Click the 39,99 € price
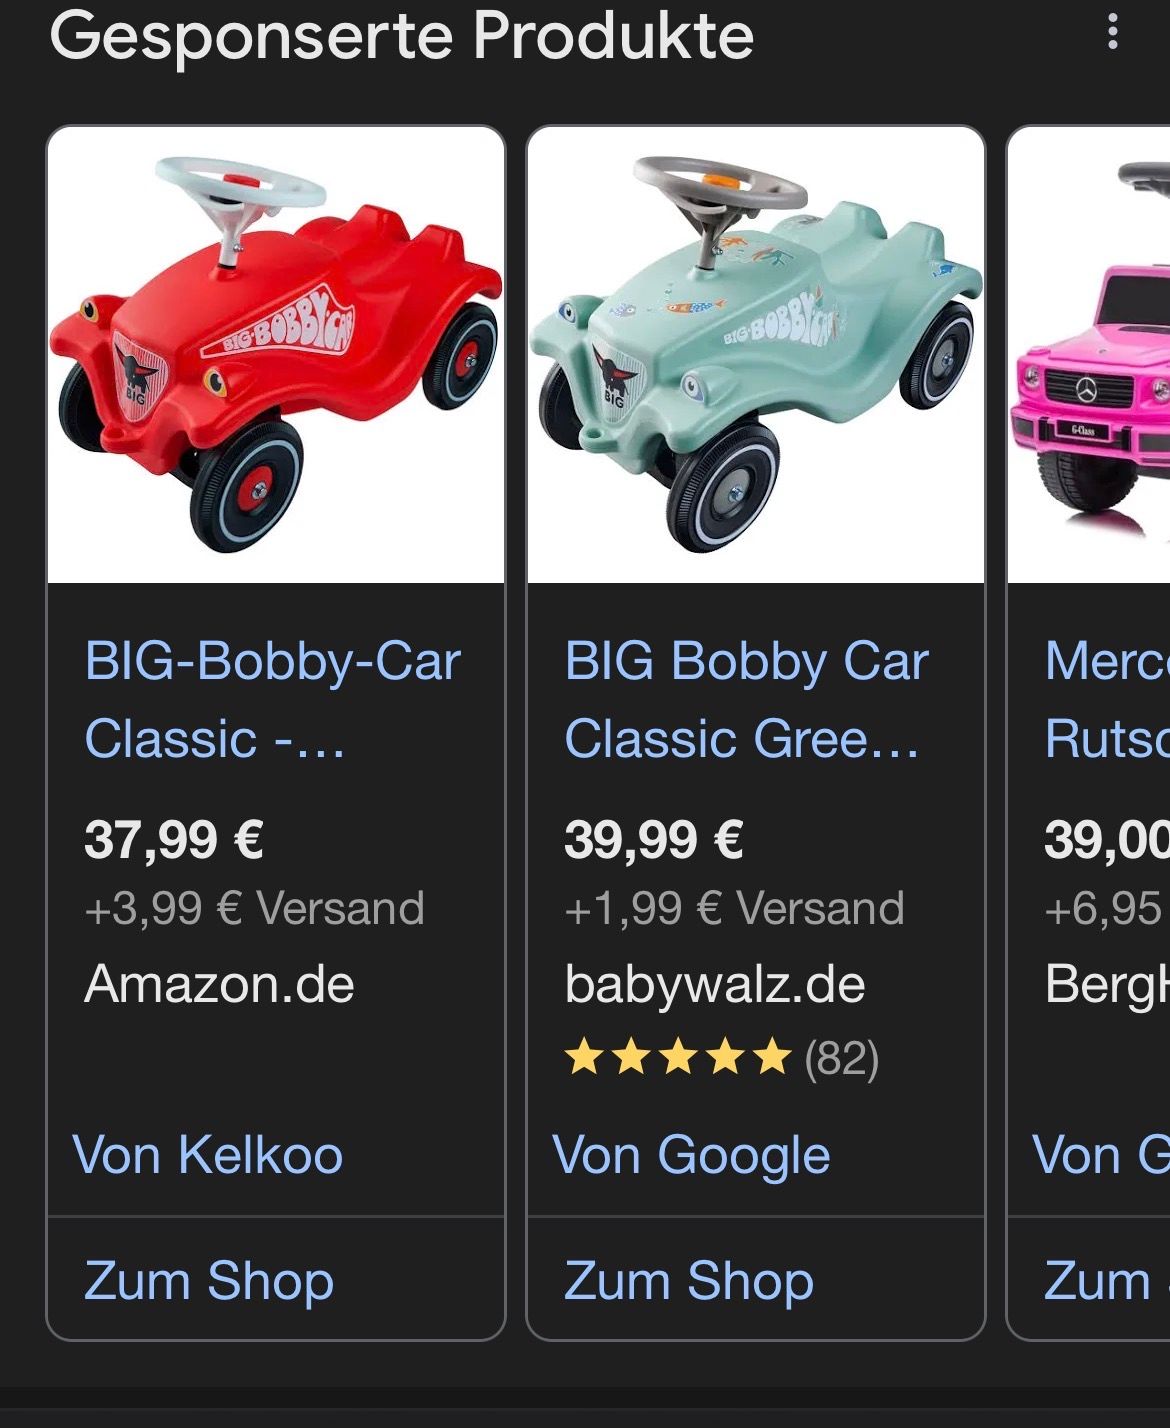Image resolution: width=1170 pixels, height=1428 pixels. [654, 839]
